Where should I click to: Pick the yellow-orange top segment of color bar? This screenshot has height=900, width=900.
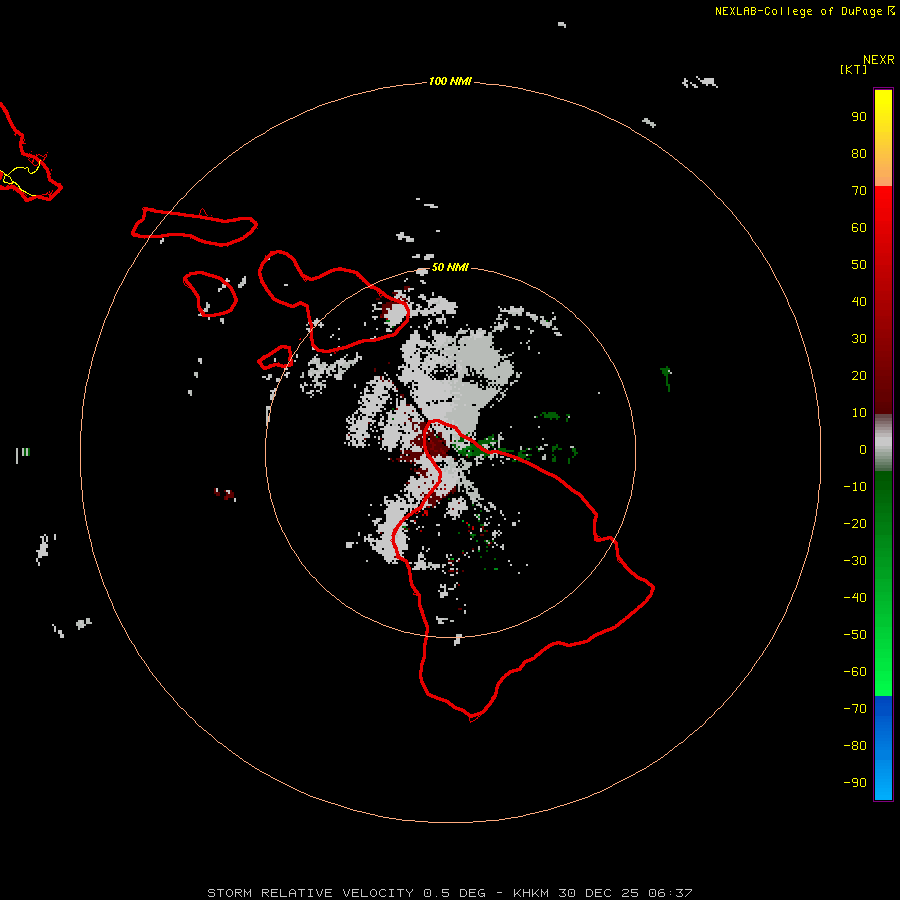(883, 138)
